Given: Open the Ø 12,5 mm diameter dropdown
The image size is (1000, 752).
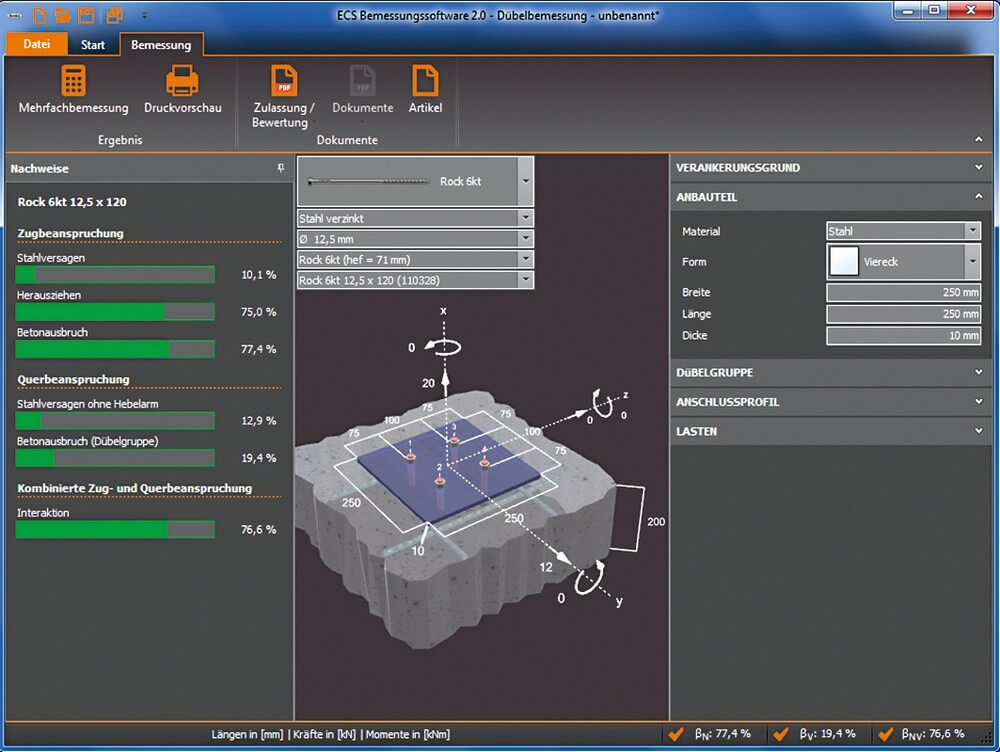Looking at the screenshot, I should pyautogui.click(x=526, y=239).
